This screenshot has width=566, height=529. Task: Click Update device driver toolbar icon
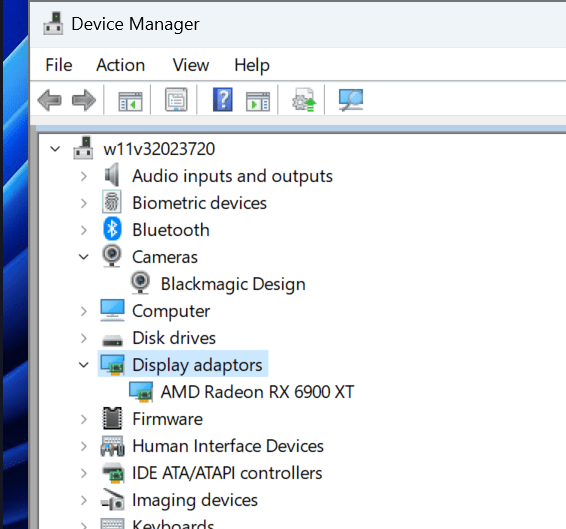pos(304,99)
